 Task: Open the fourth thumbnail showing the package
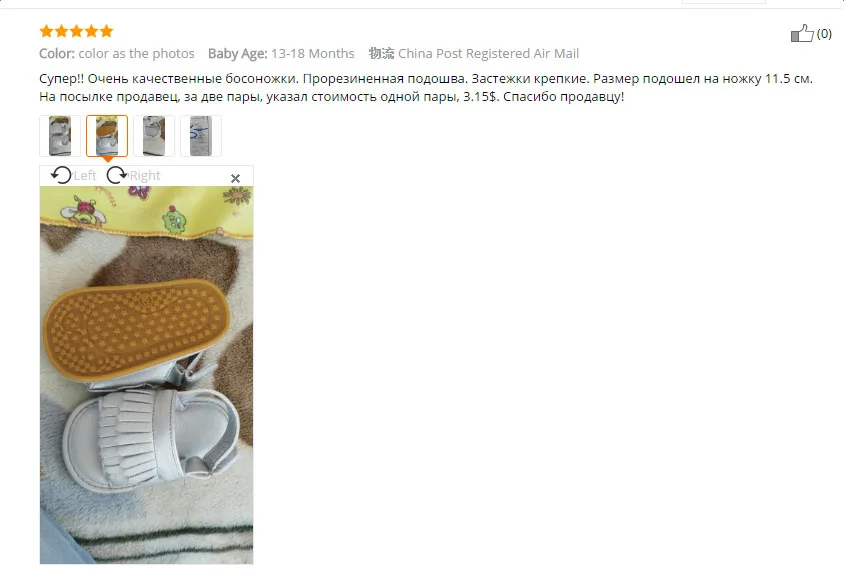point(201,136)
